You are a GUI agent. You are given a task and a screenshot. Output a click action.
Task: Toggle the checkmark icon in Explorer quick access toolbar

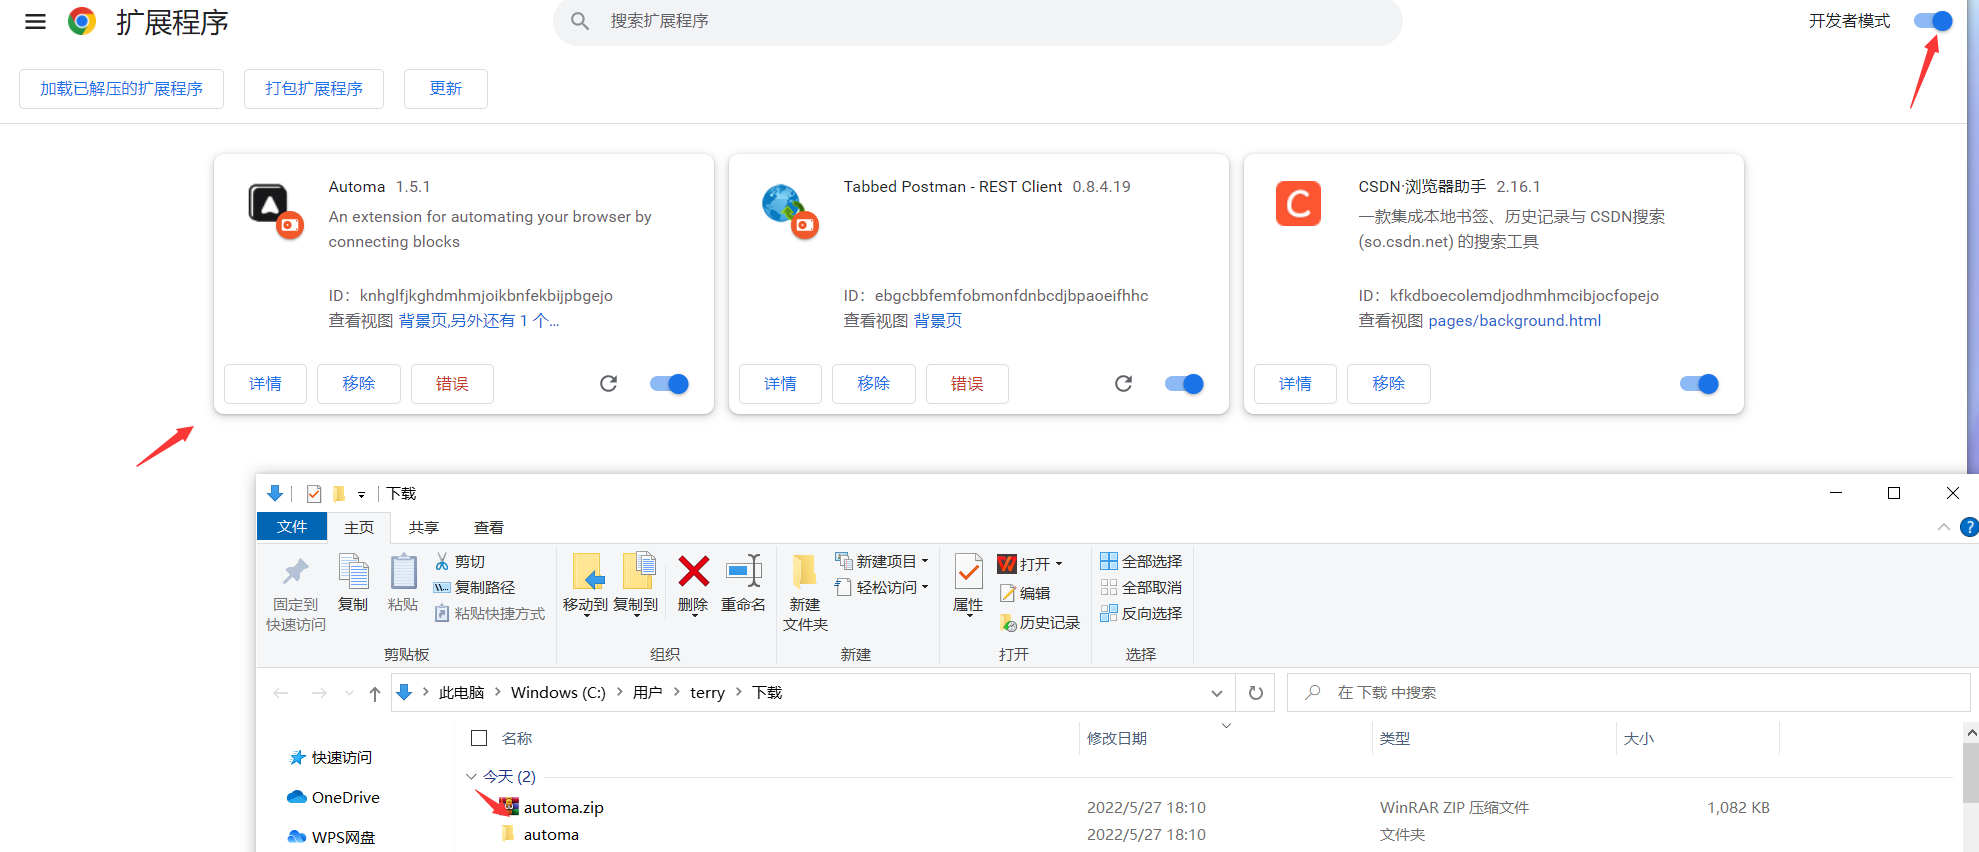click(314, 493)
